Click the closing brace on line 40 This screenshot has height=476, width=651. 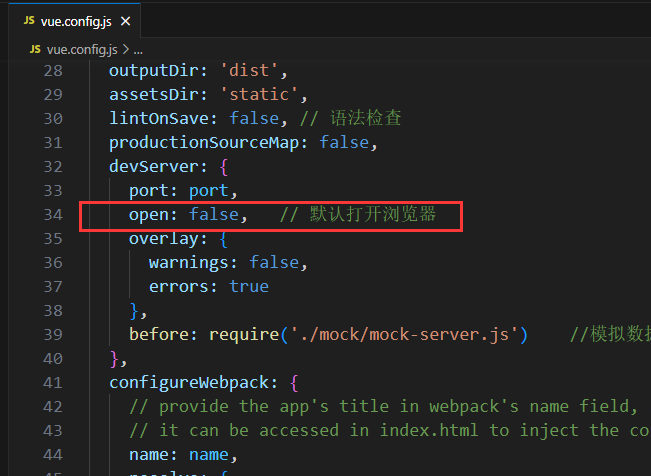pos(114,359)
